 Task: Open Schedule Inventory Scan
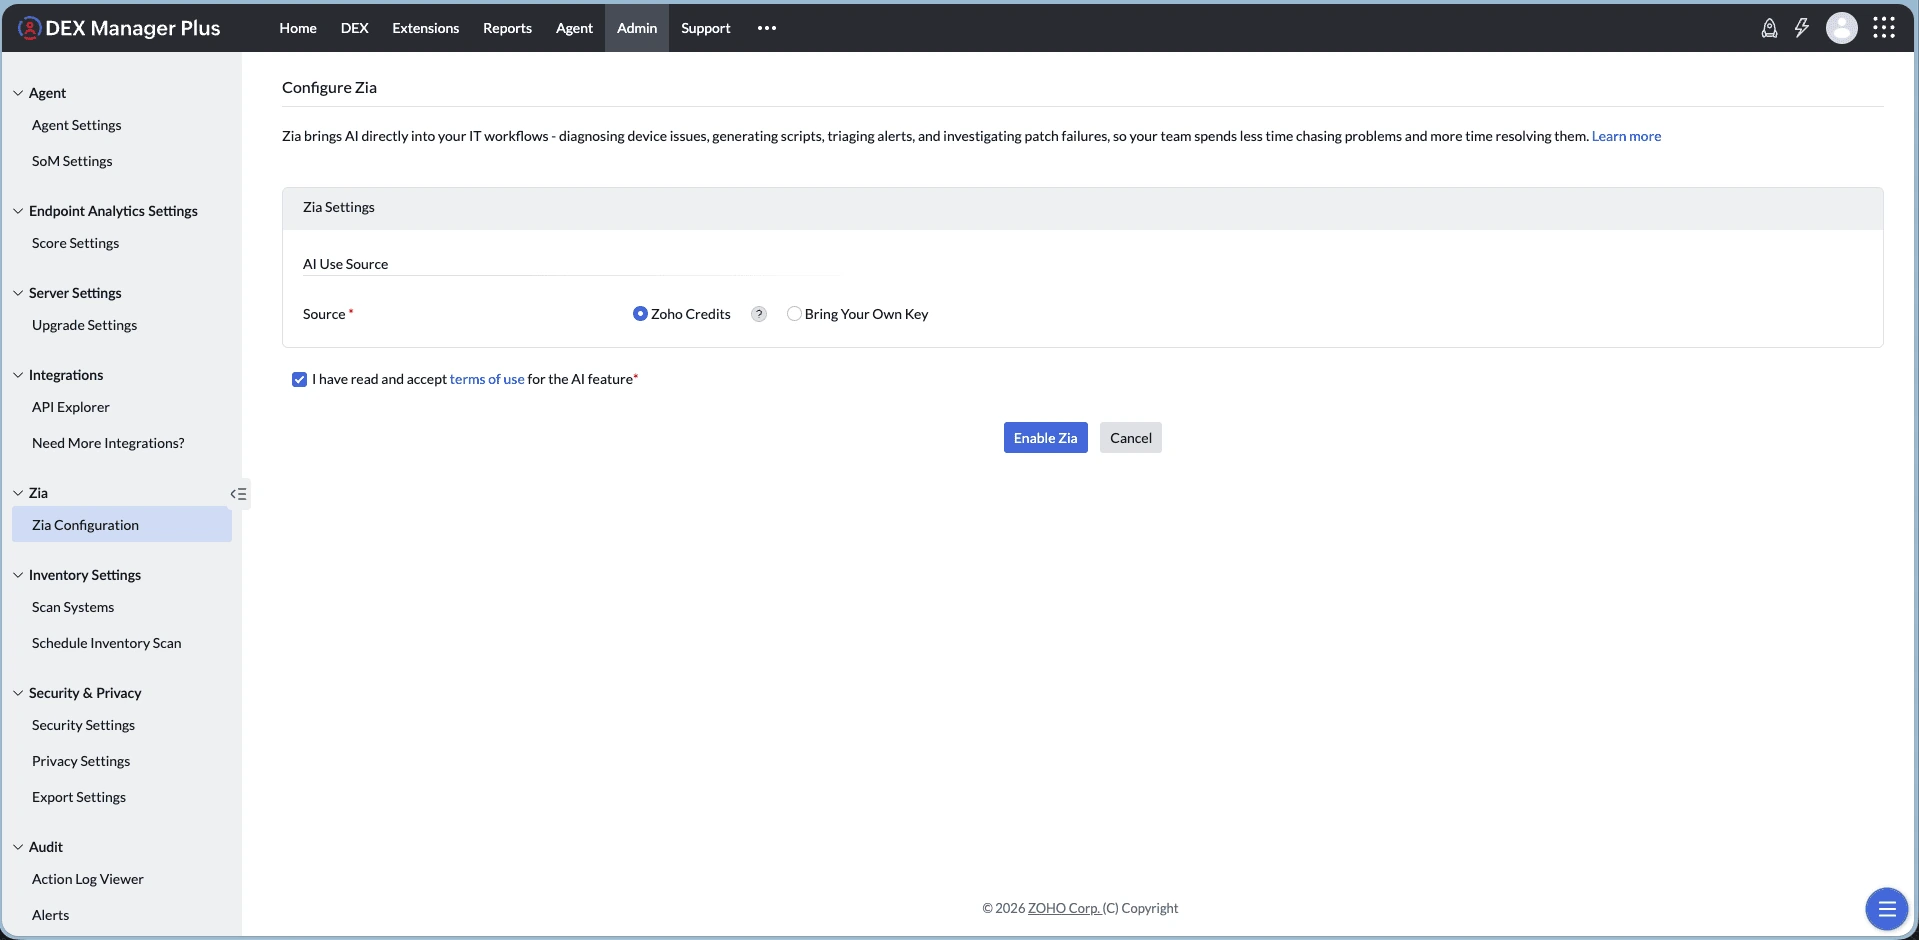[107, 643]
